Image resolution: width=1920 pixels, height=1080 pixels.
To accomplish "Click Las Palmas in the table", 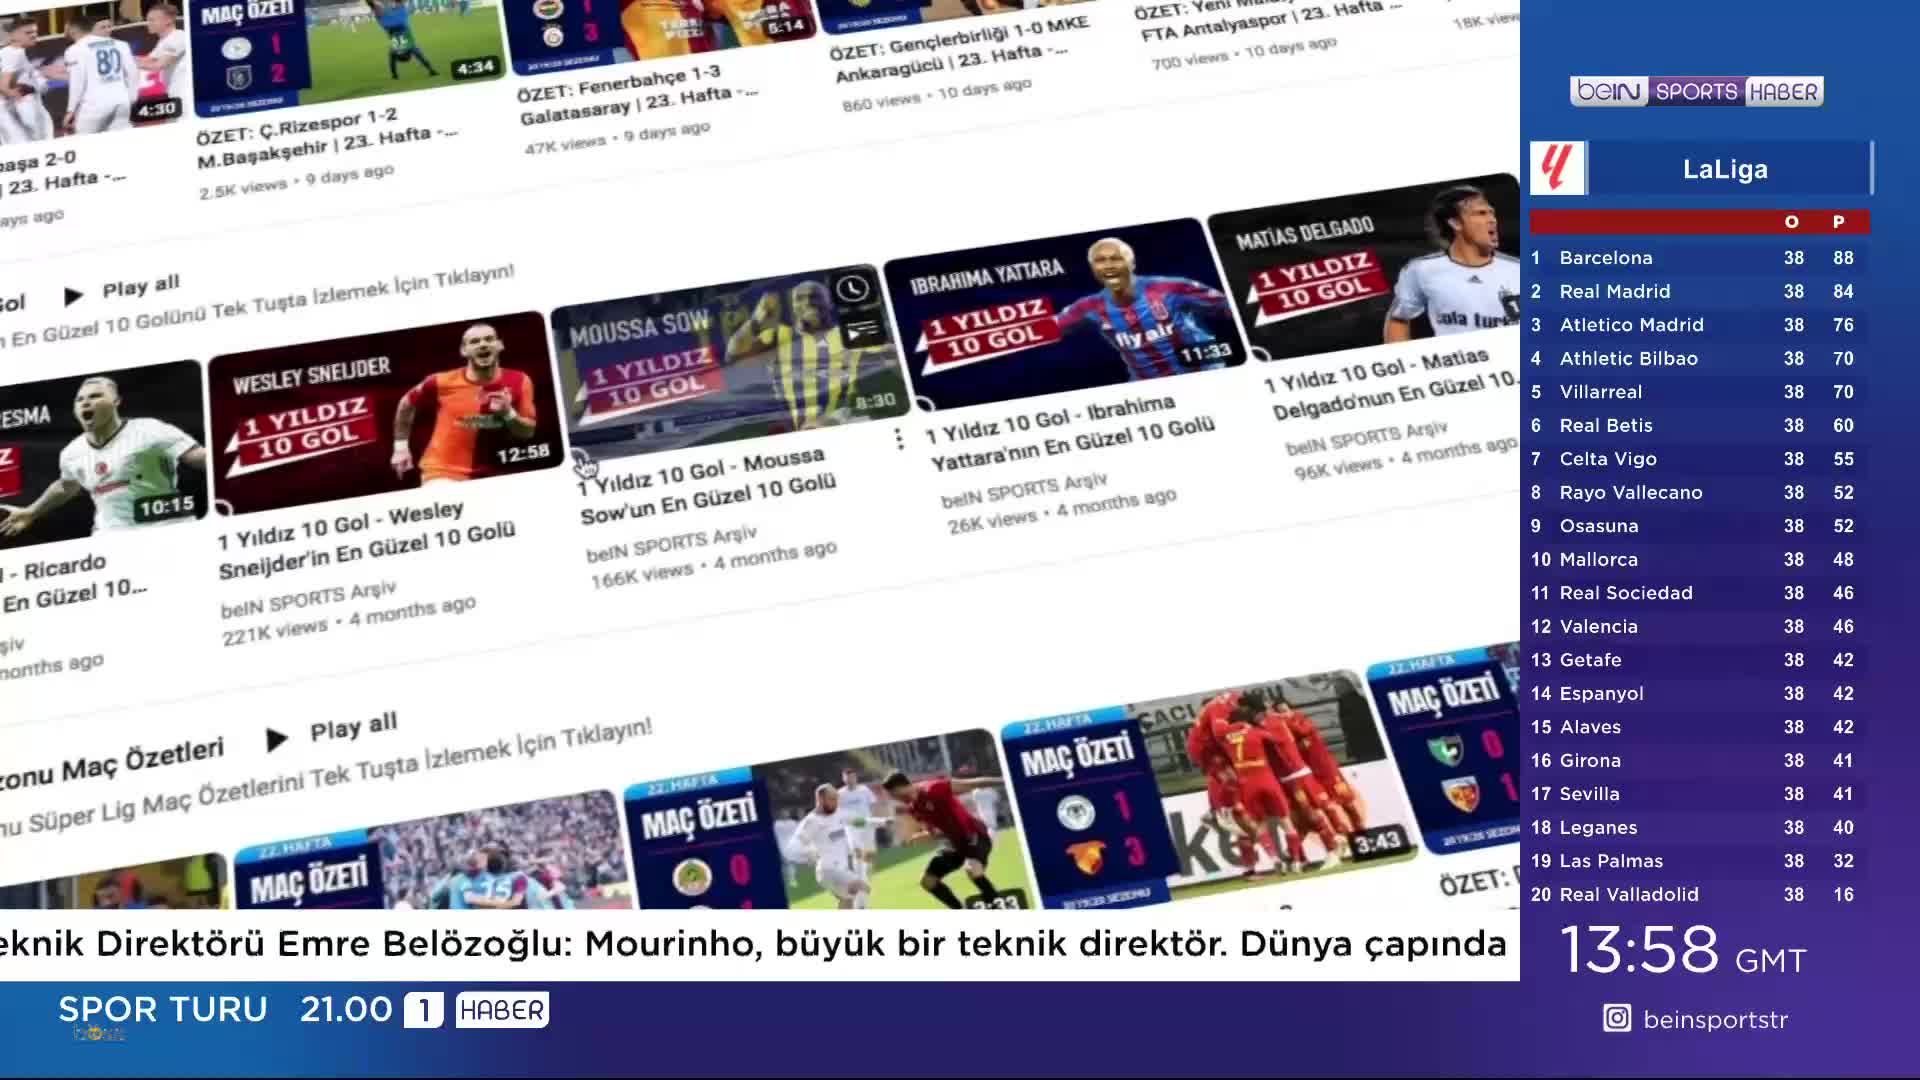I will coord(1699,861).
